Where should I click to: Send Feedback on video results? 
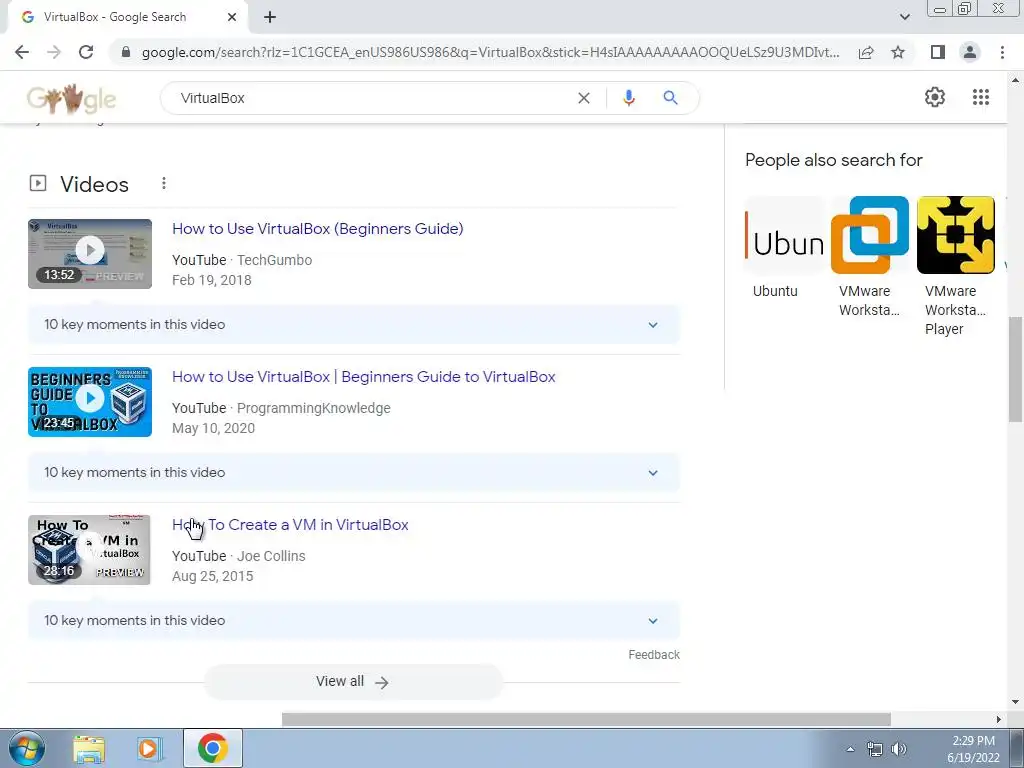coord(654,654)
